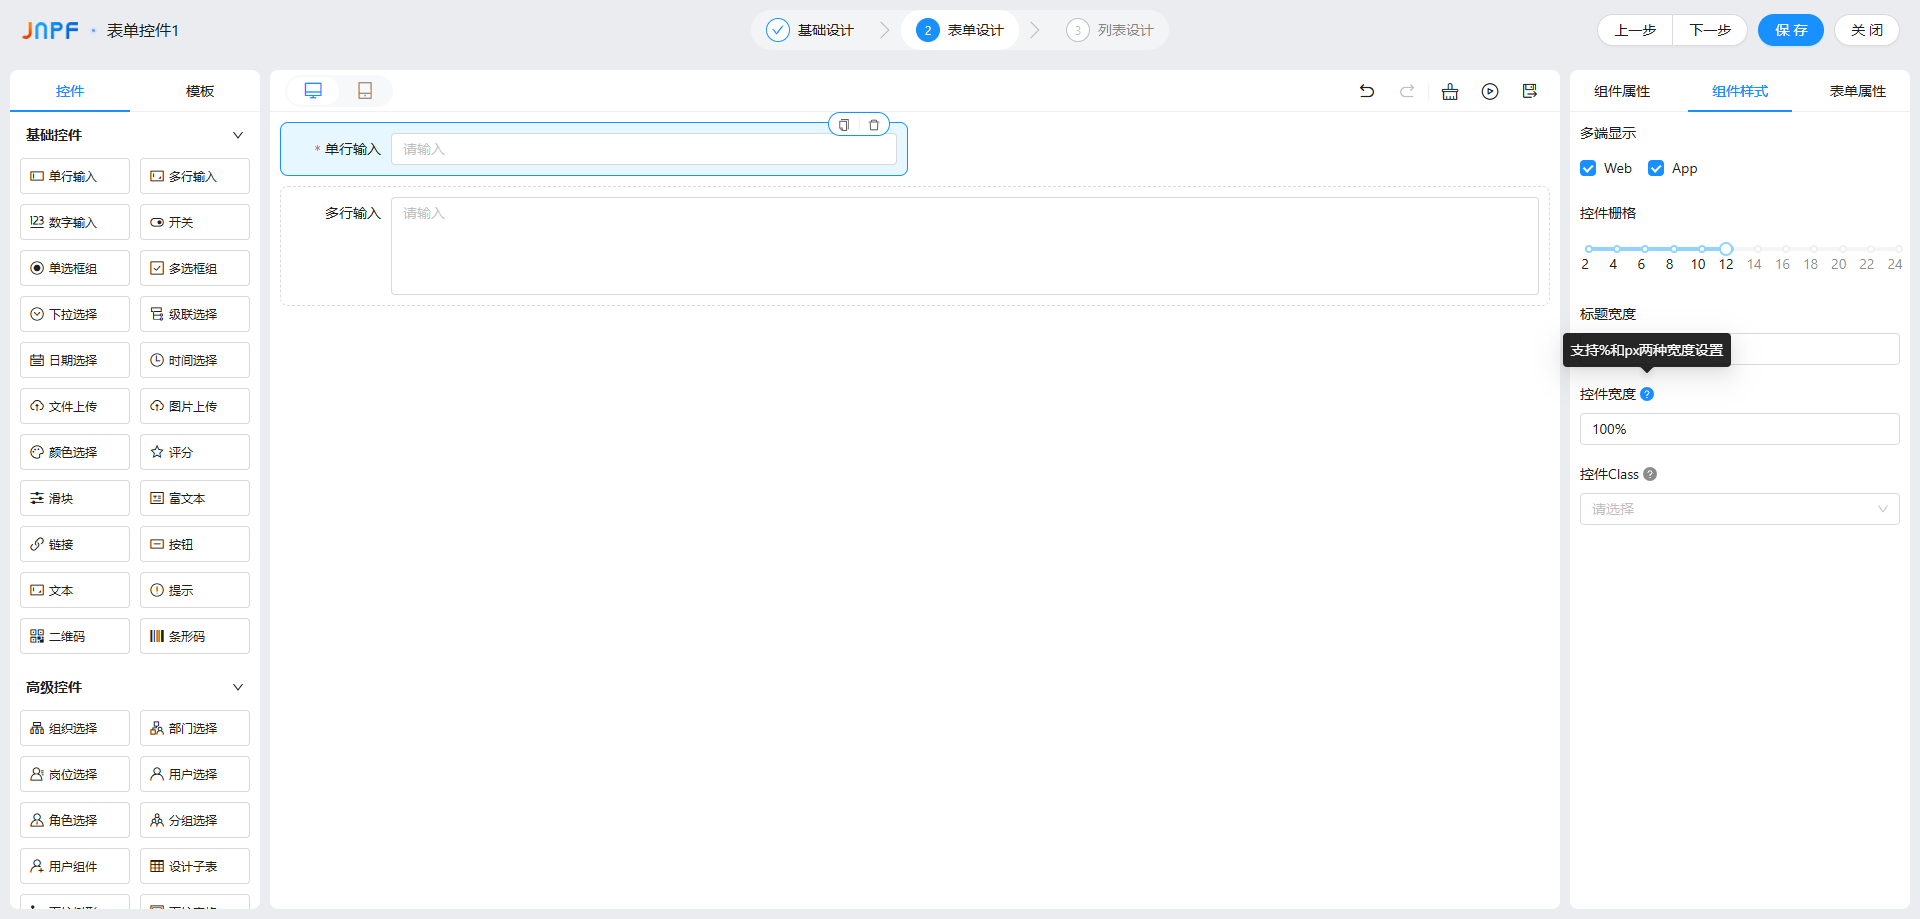
Task: Click the 控件宽度 input showing 100%
Action: (1740, 429)
